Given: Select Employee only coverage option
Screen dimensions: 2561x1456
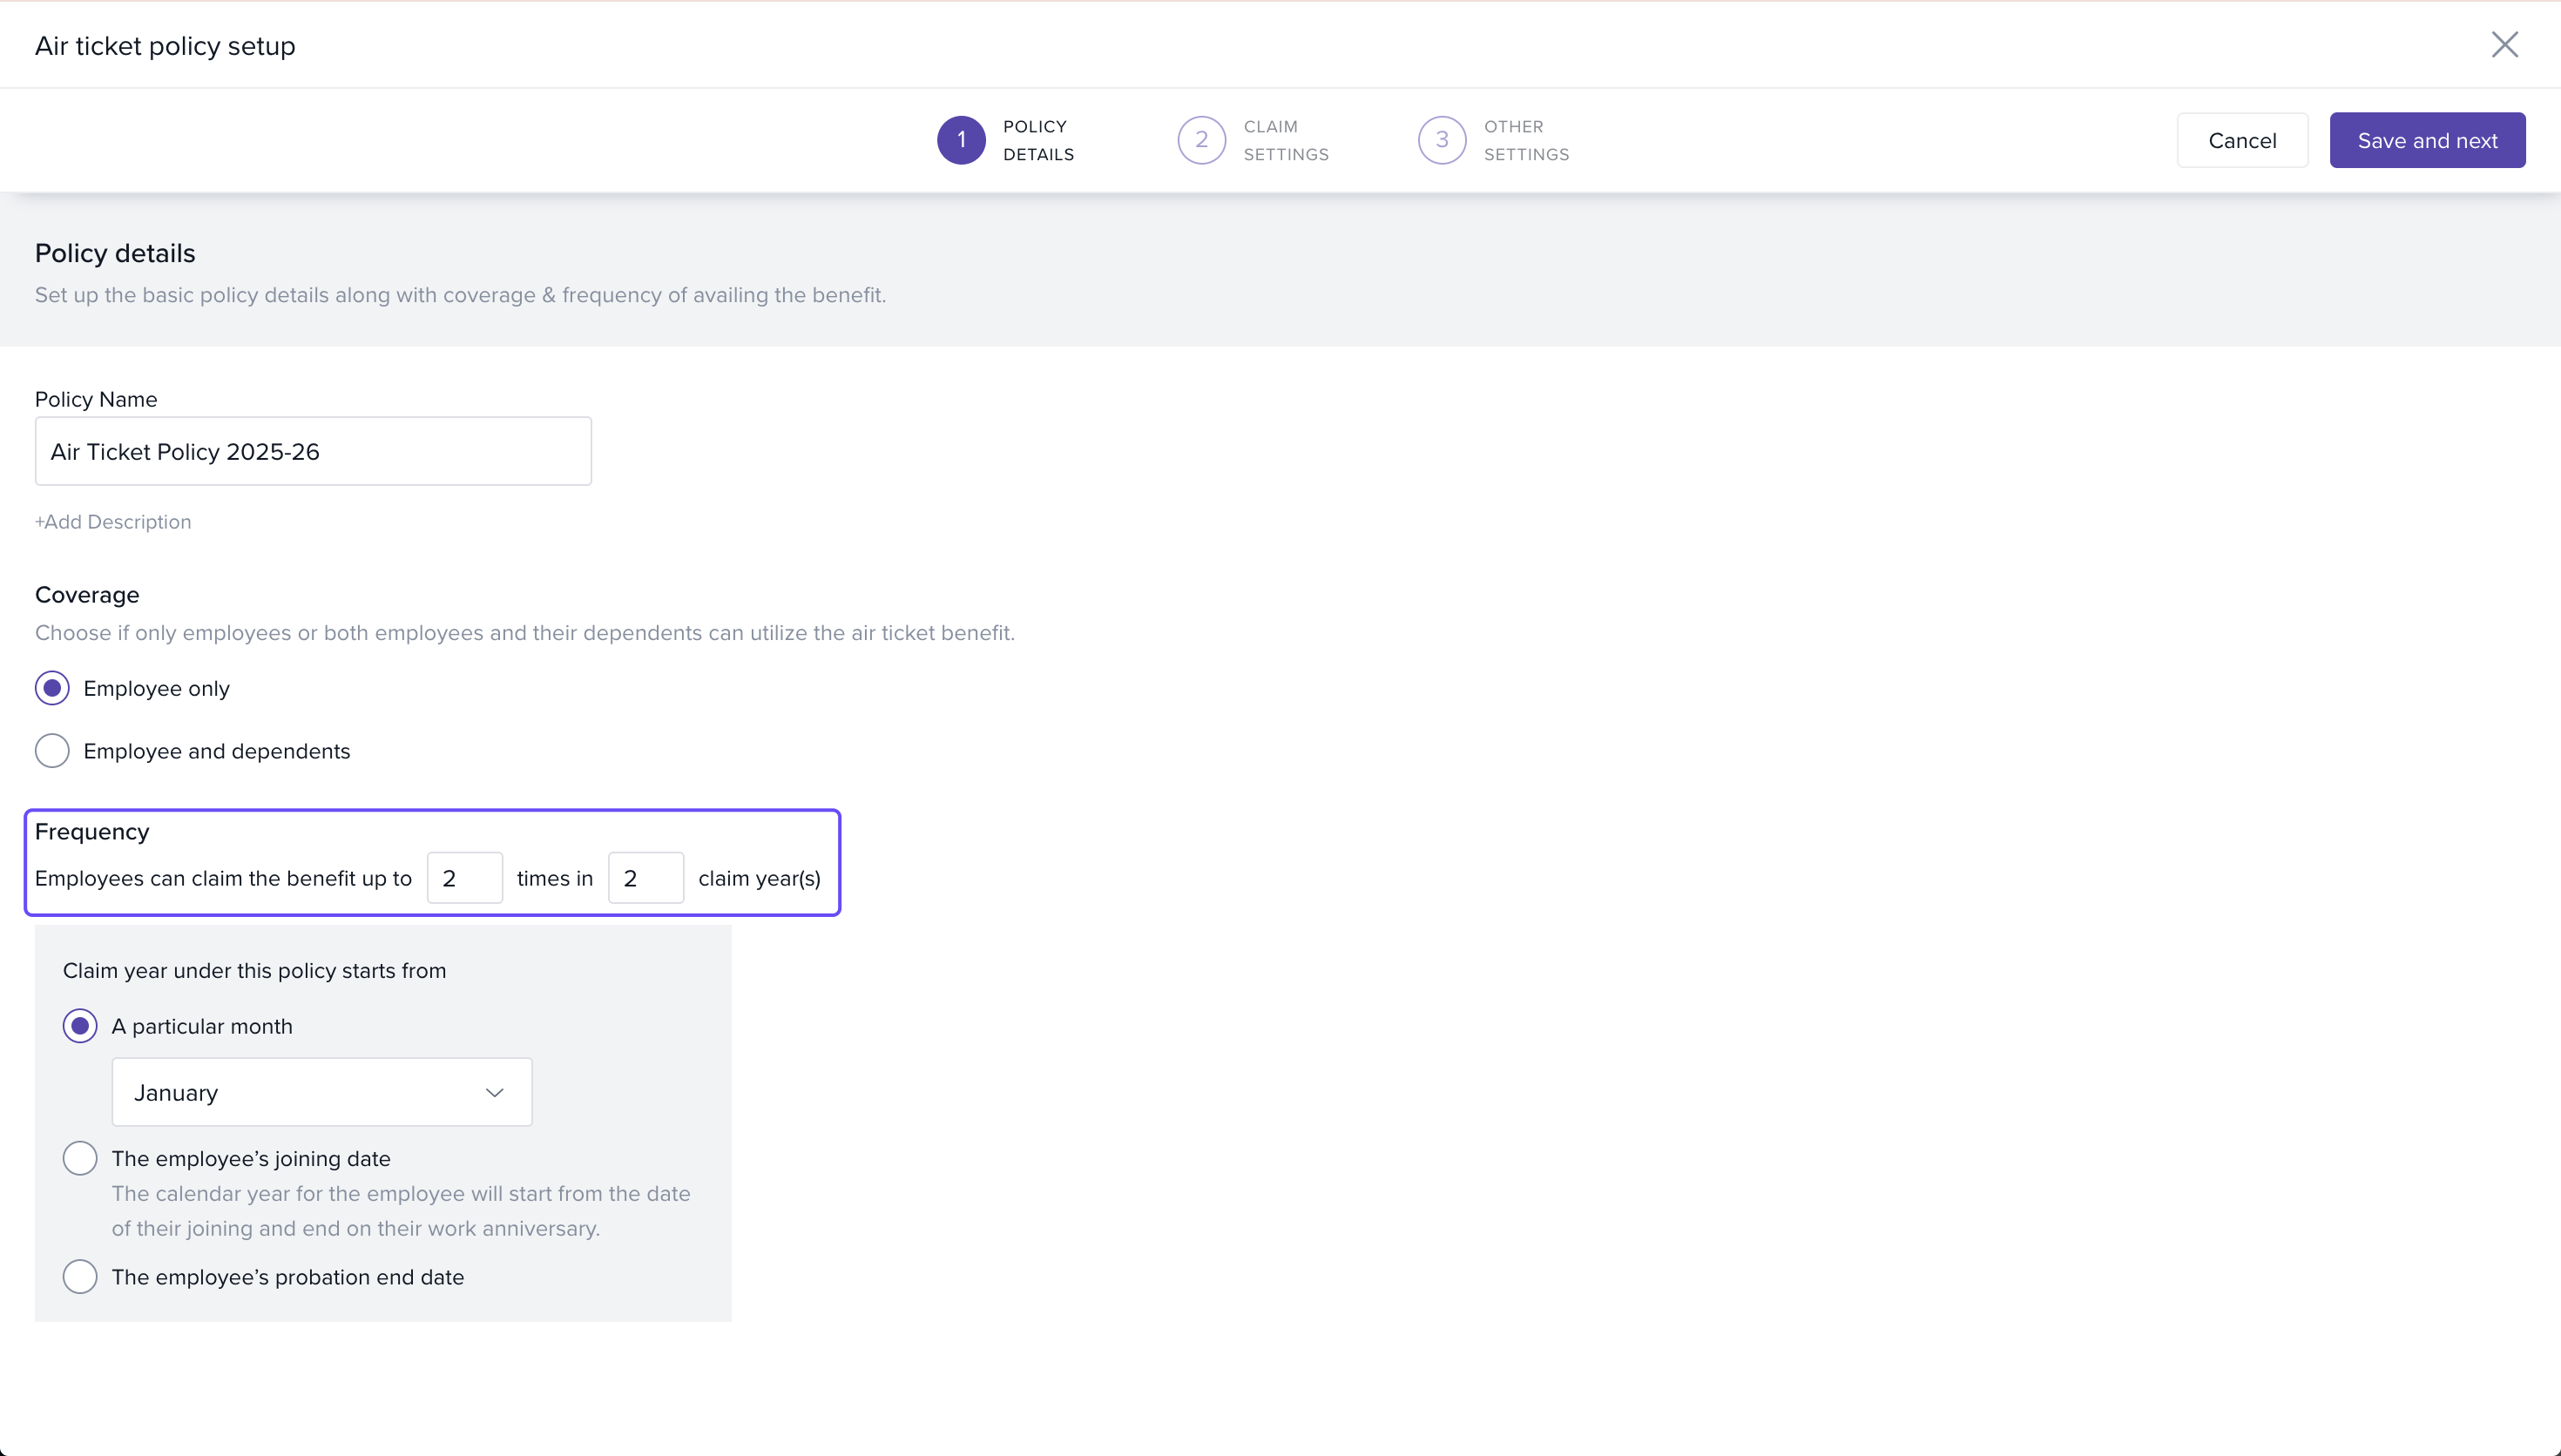Looking at the screenshot, I should click(52, 688).
